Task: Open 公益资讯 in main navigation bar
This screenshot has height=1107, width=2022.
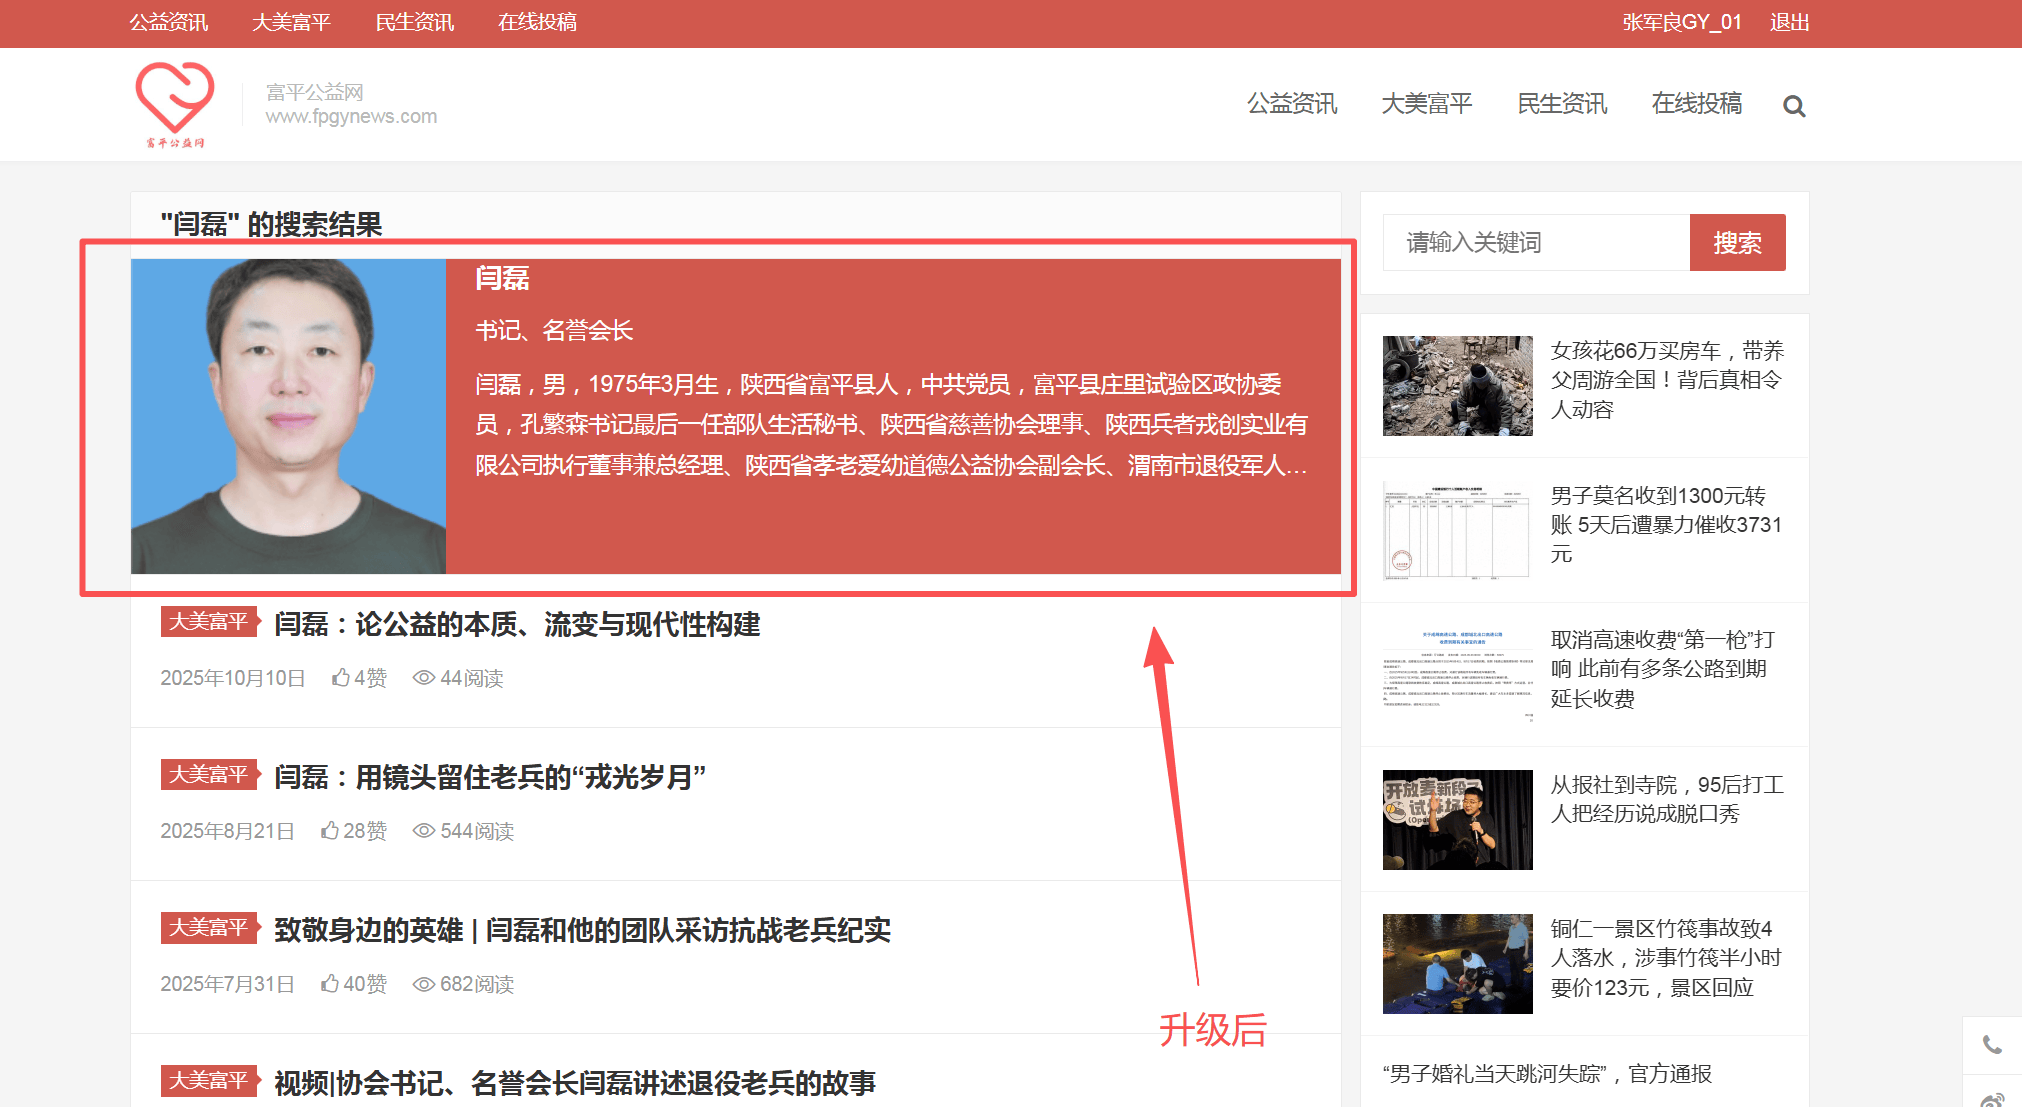Action: (x=1291, y=104)
